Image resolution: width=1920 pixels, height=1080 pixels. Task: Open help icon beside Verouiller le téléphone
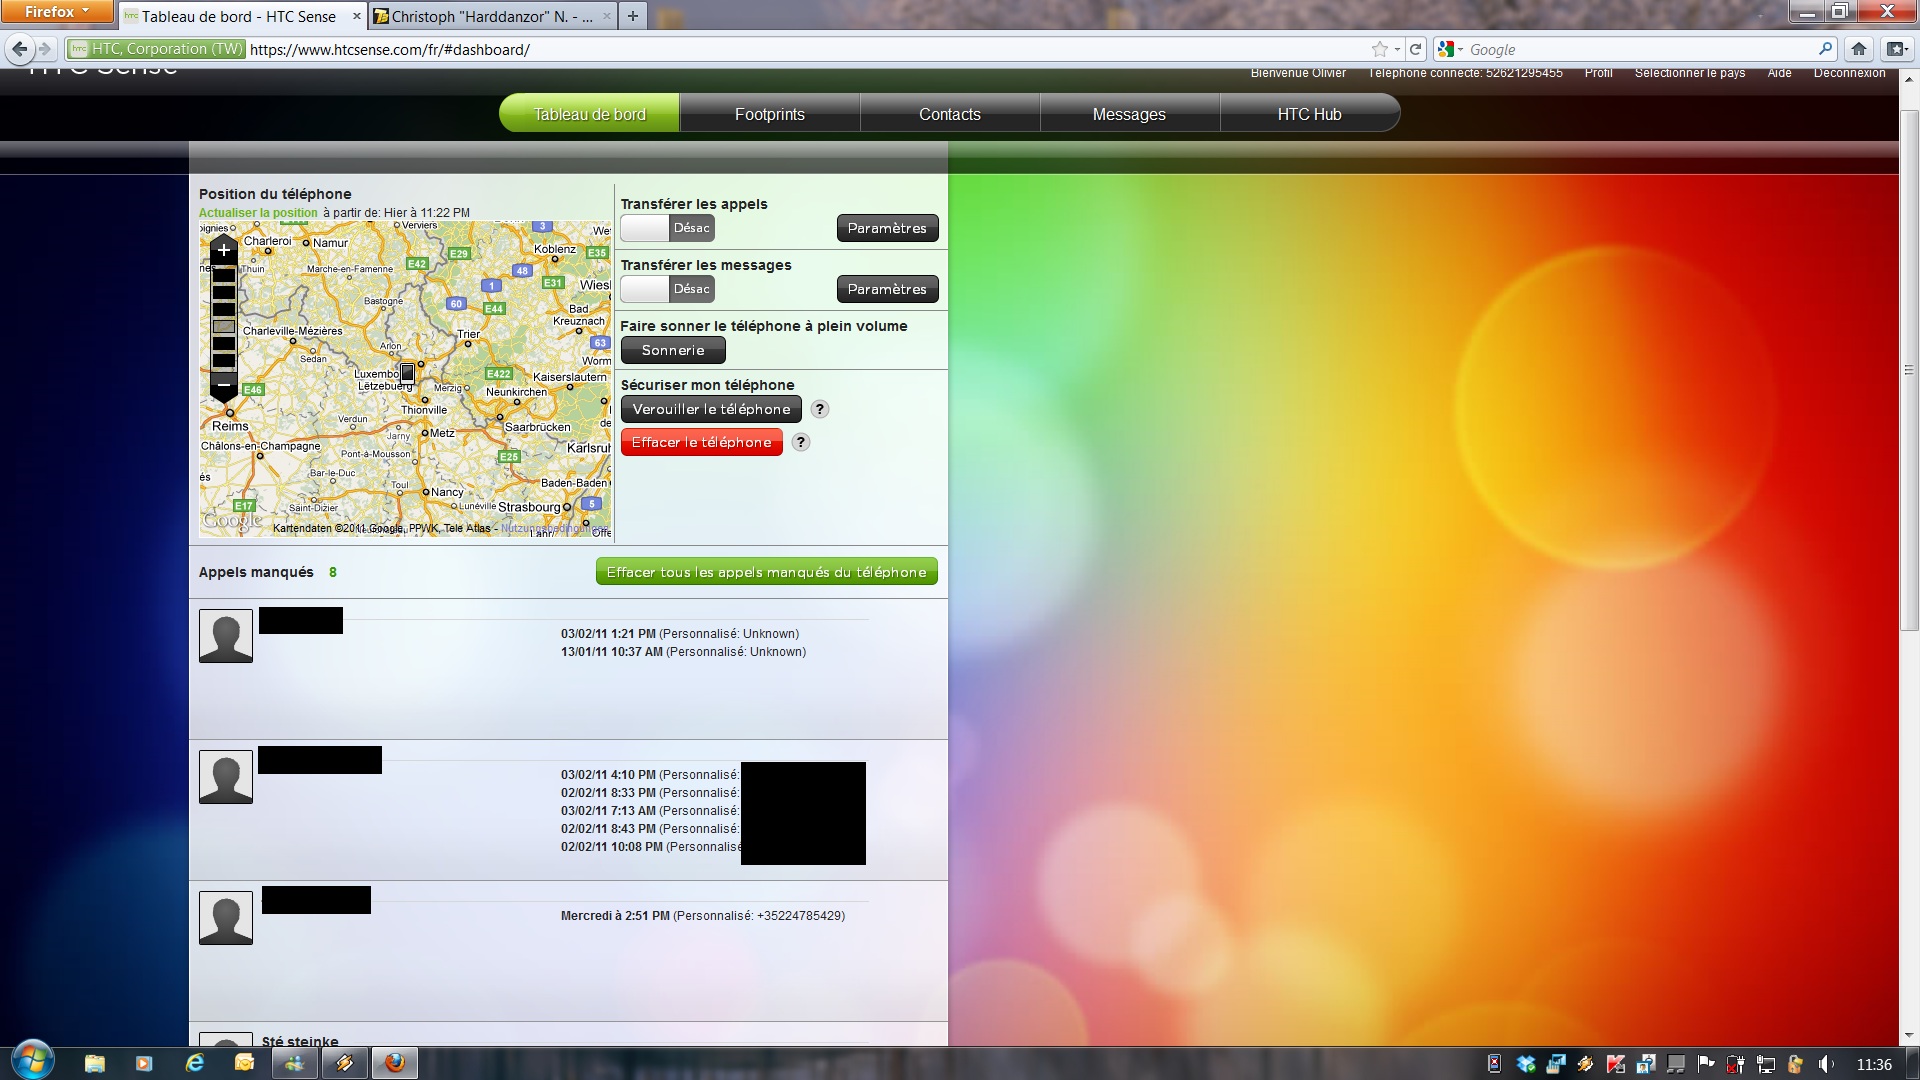pos(819,409)
